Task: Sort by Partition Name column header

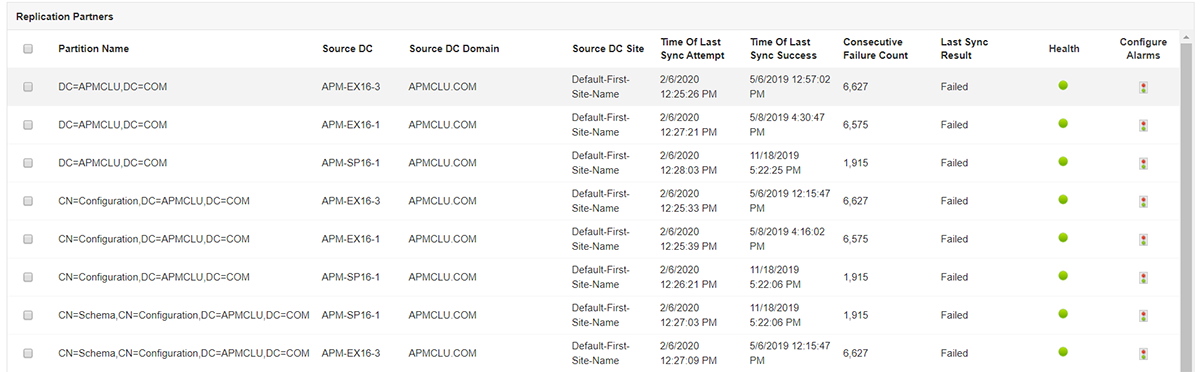Action: coord(93,48)
